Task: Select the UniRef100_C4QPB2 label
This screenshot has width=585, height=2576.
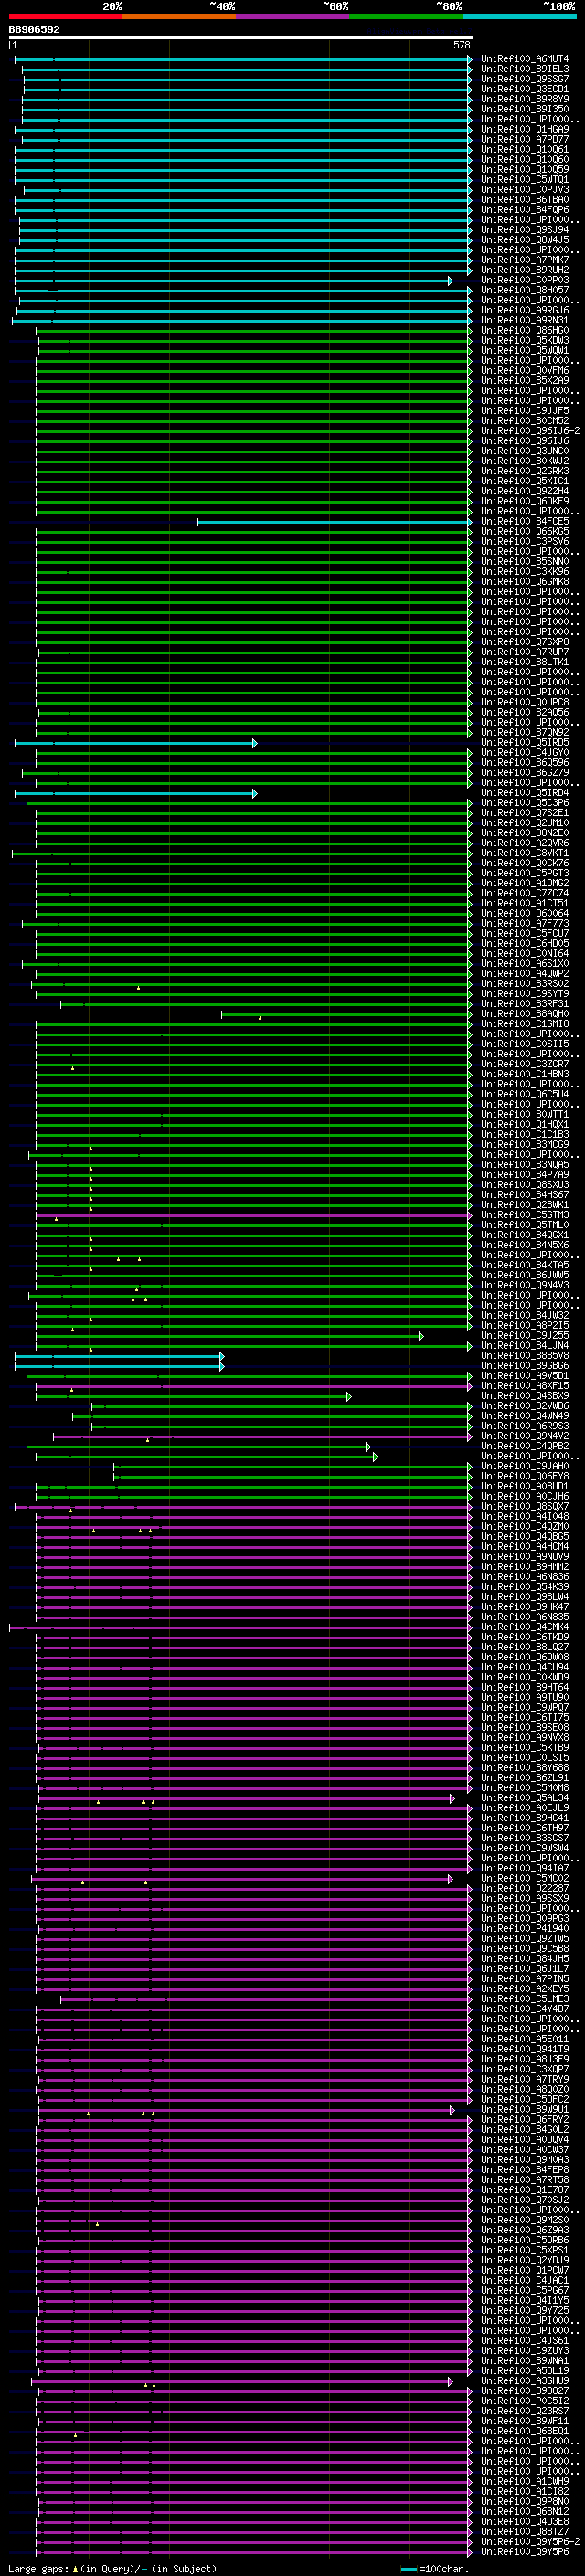Action: tap(524, 1446)
